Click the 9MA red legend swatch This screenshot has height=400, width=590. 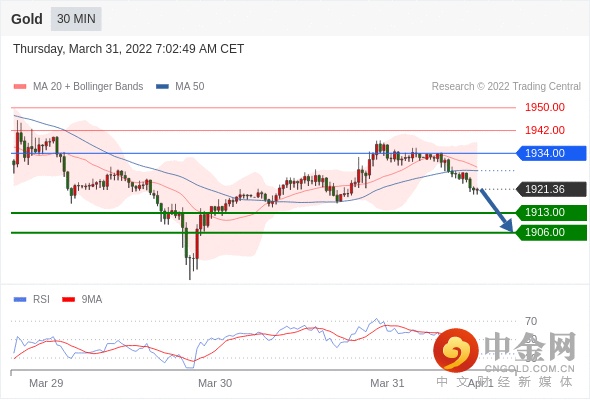[68, 300]
